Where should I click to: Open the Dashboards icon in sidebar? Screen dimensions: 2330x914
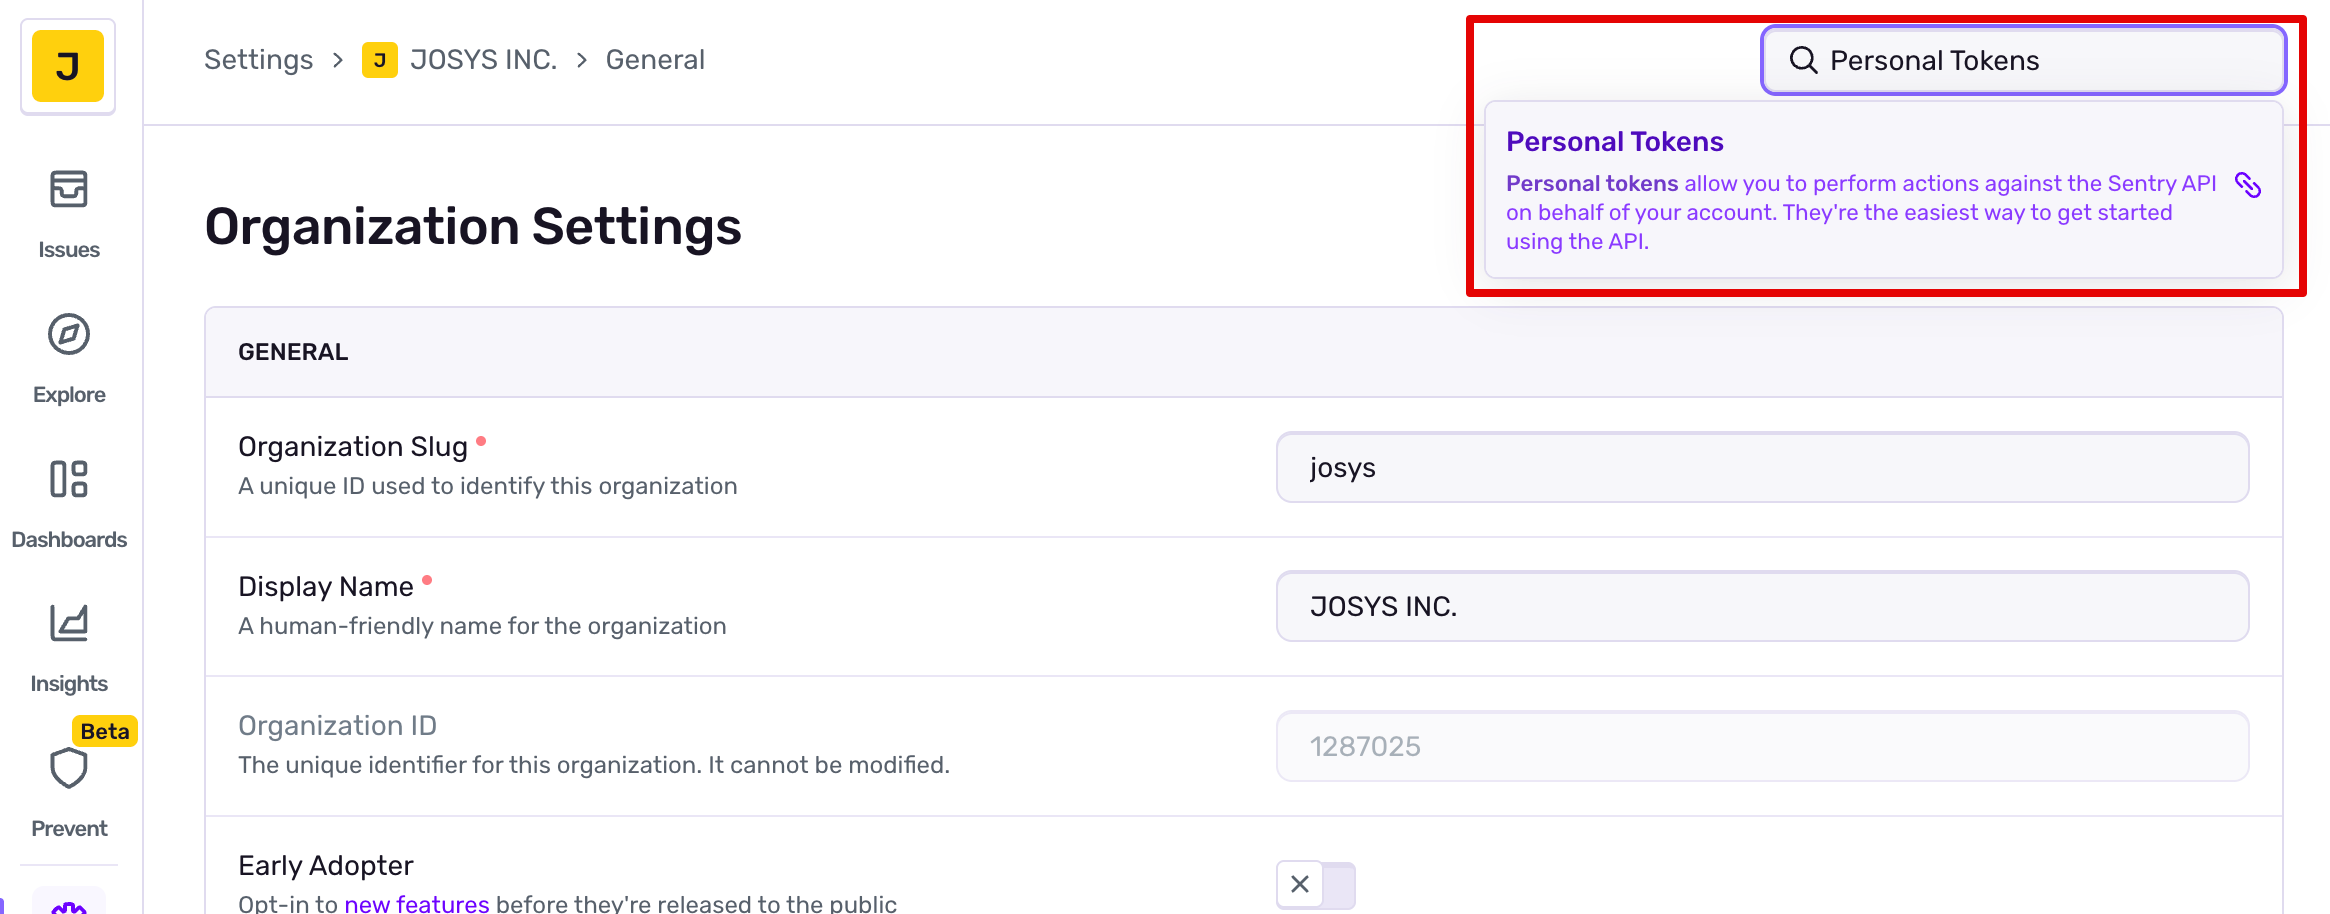pyautogui.click(x=69, y=479)
